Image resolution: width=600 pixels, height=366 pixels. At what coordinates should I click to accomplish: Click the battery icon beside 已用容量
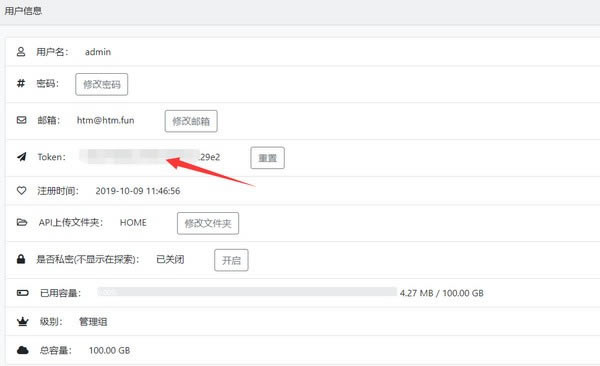click(x=23, y=293)
